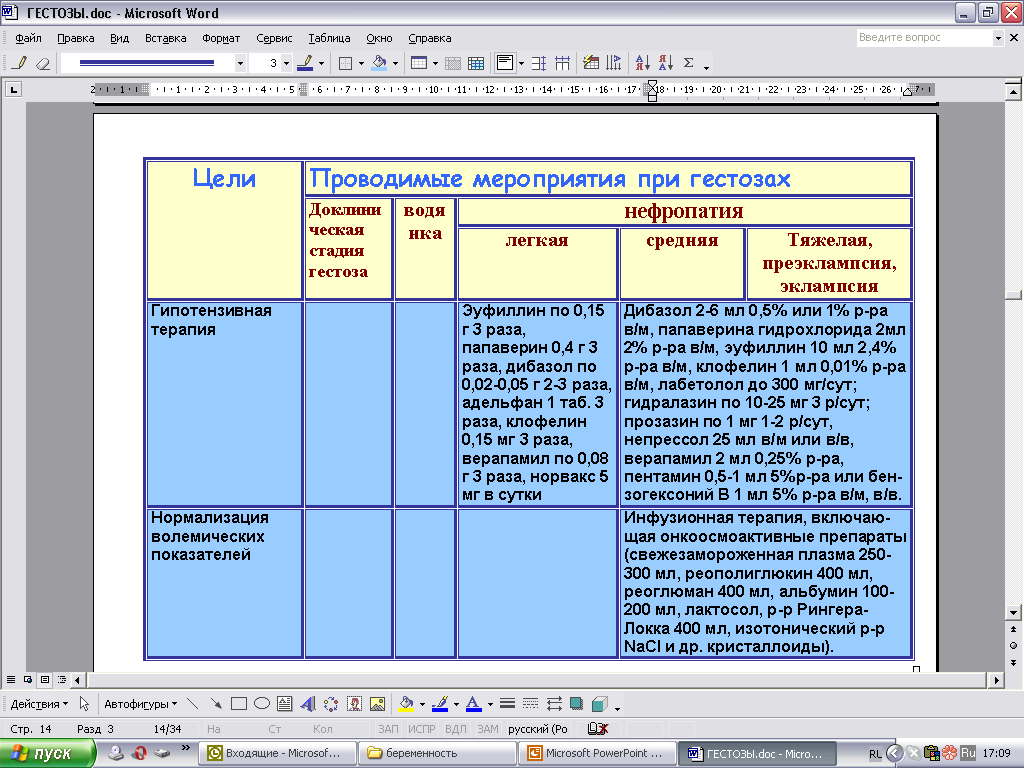Expand the Insert Table dropdown arrow

coord(435,63)
